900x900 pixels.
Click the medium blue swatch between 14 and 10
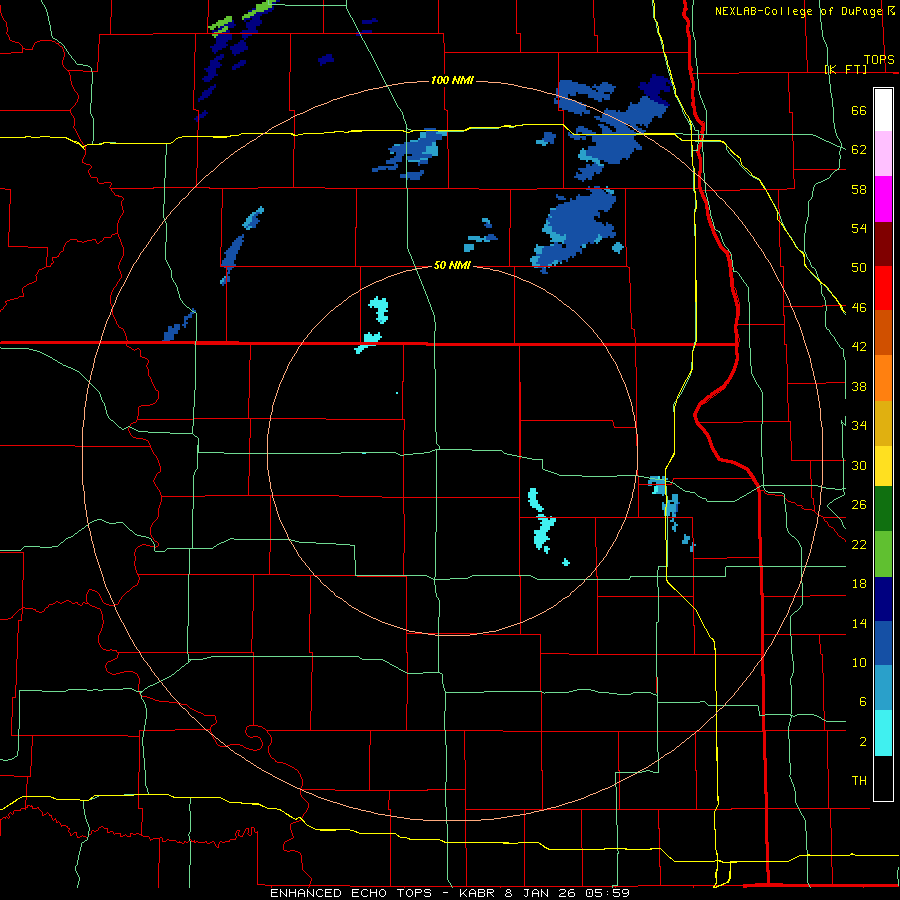[x=883, y=643]
